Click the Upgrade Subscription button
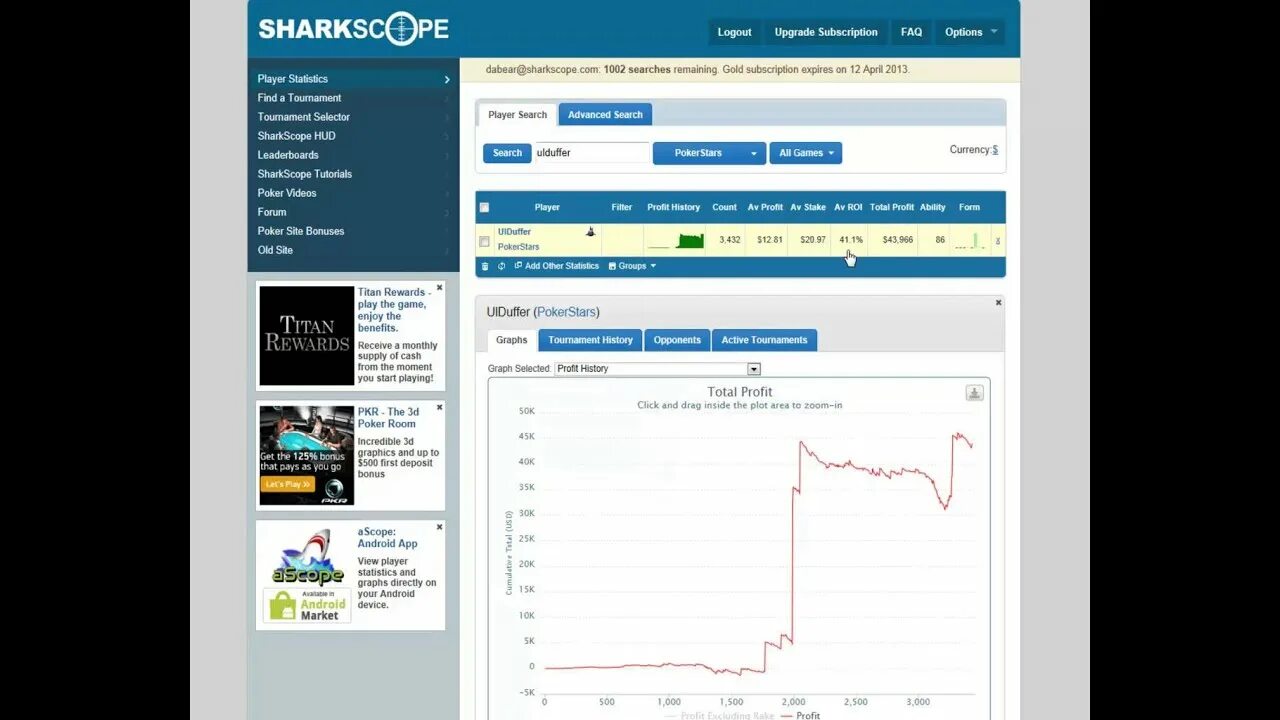Screen dimensions: 1280x720 (826, 32)
